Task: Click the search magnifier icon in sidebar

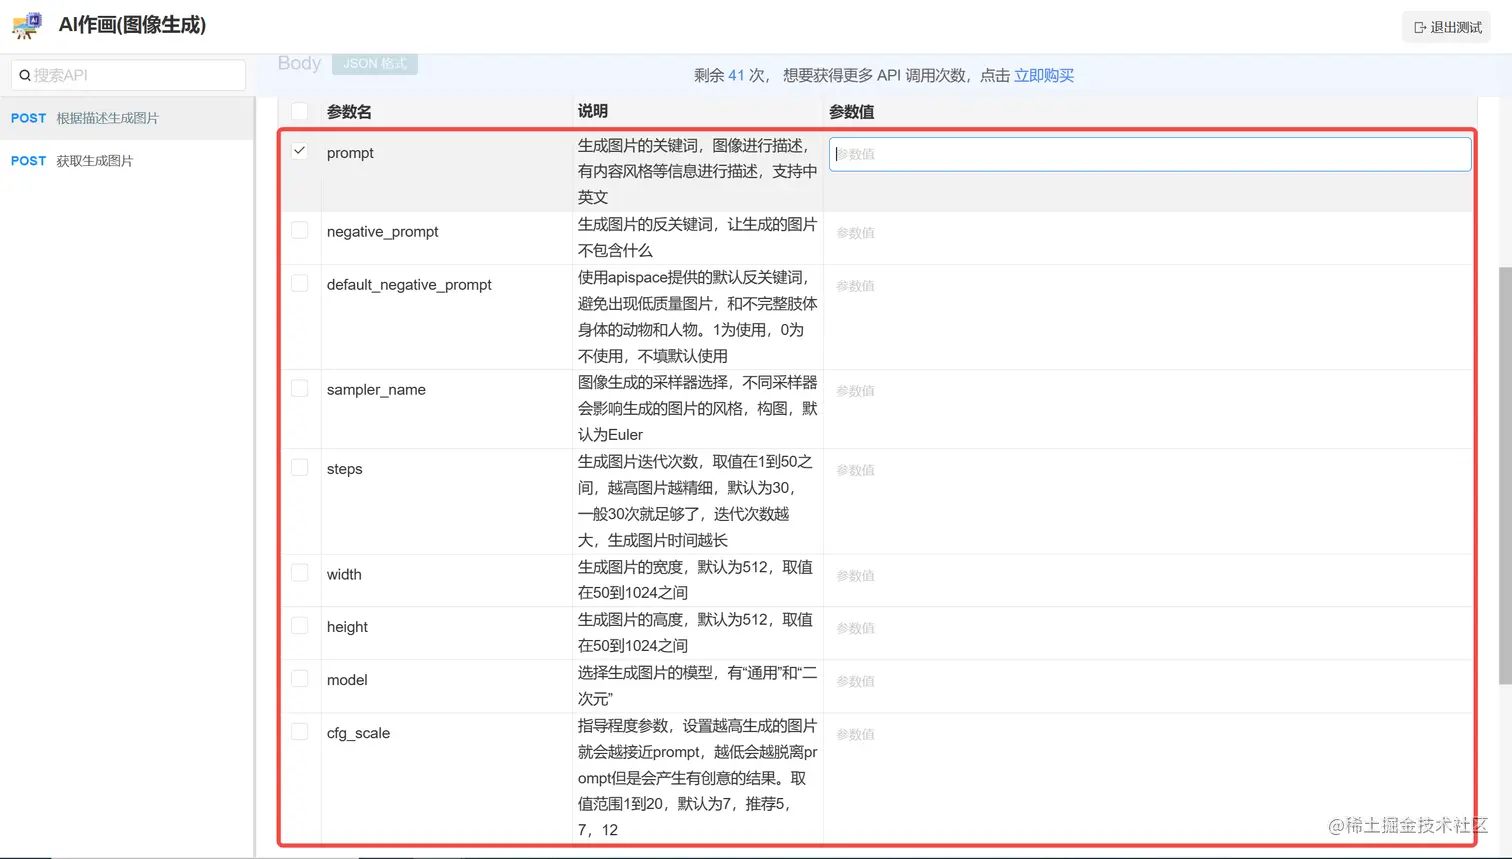Action: point(24,75)
